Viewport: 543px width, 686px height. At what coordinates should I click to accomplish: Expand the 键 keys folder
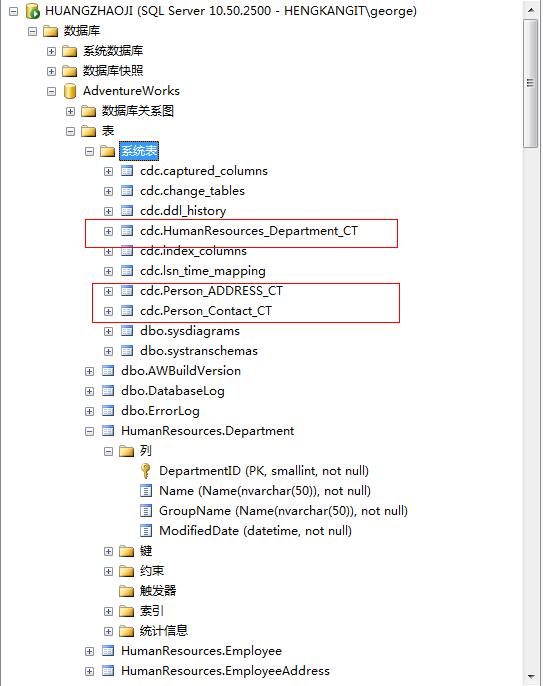point(109,552)
